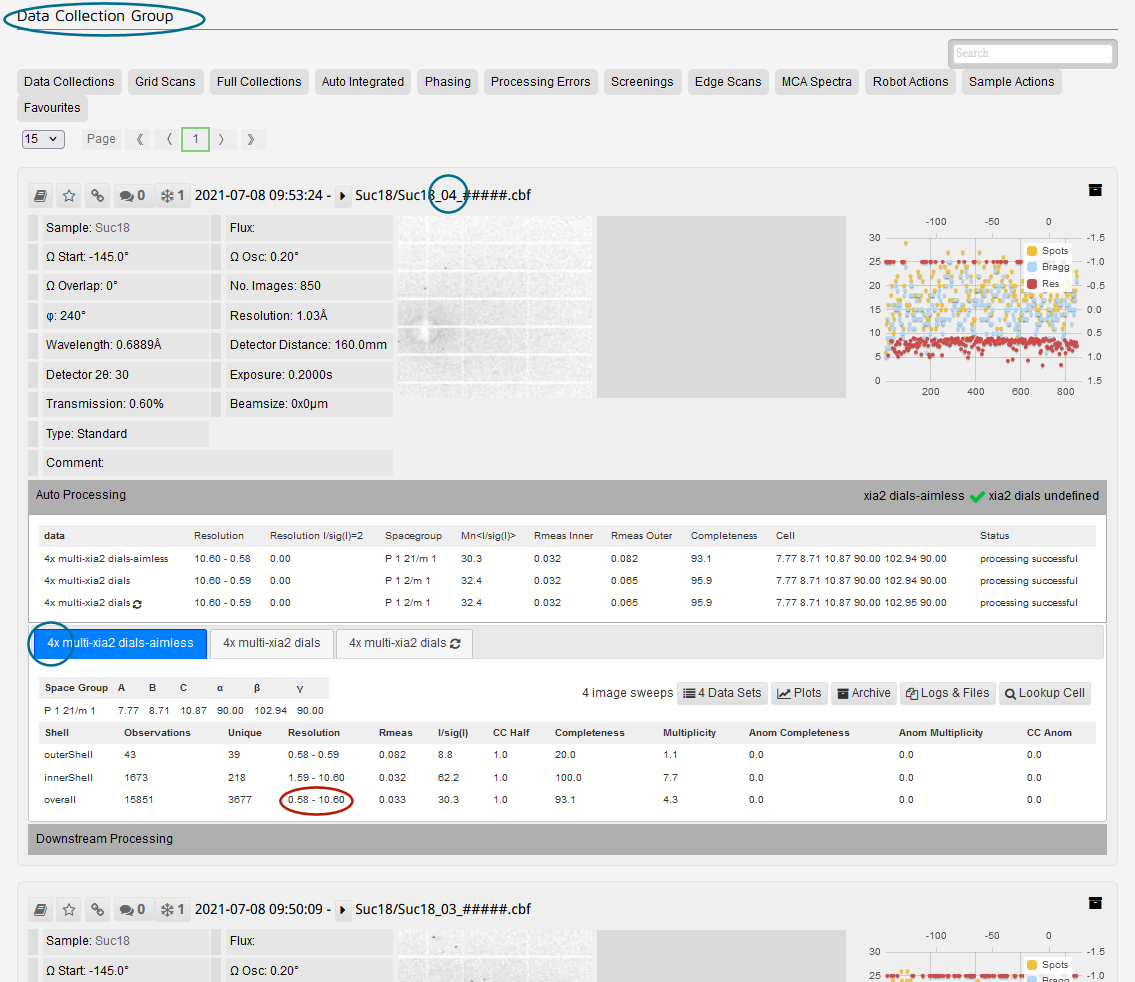Open comments bubble icon for Suc18_04
Viewport: 1135px width, 982px height.
(132, 195)
